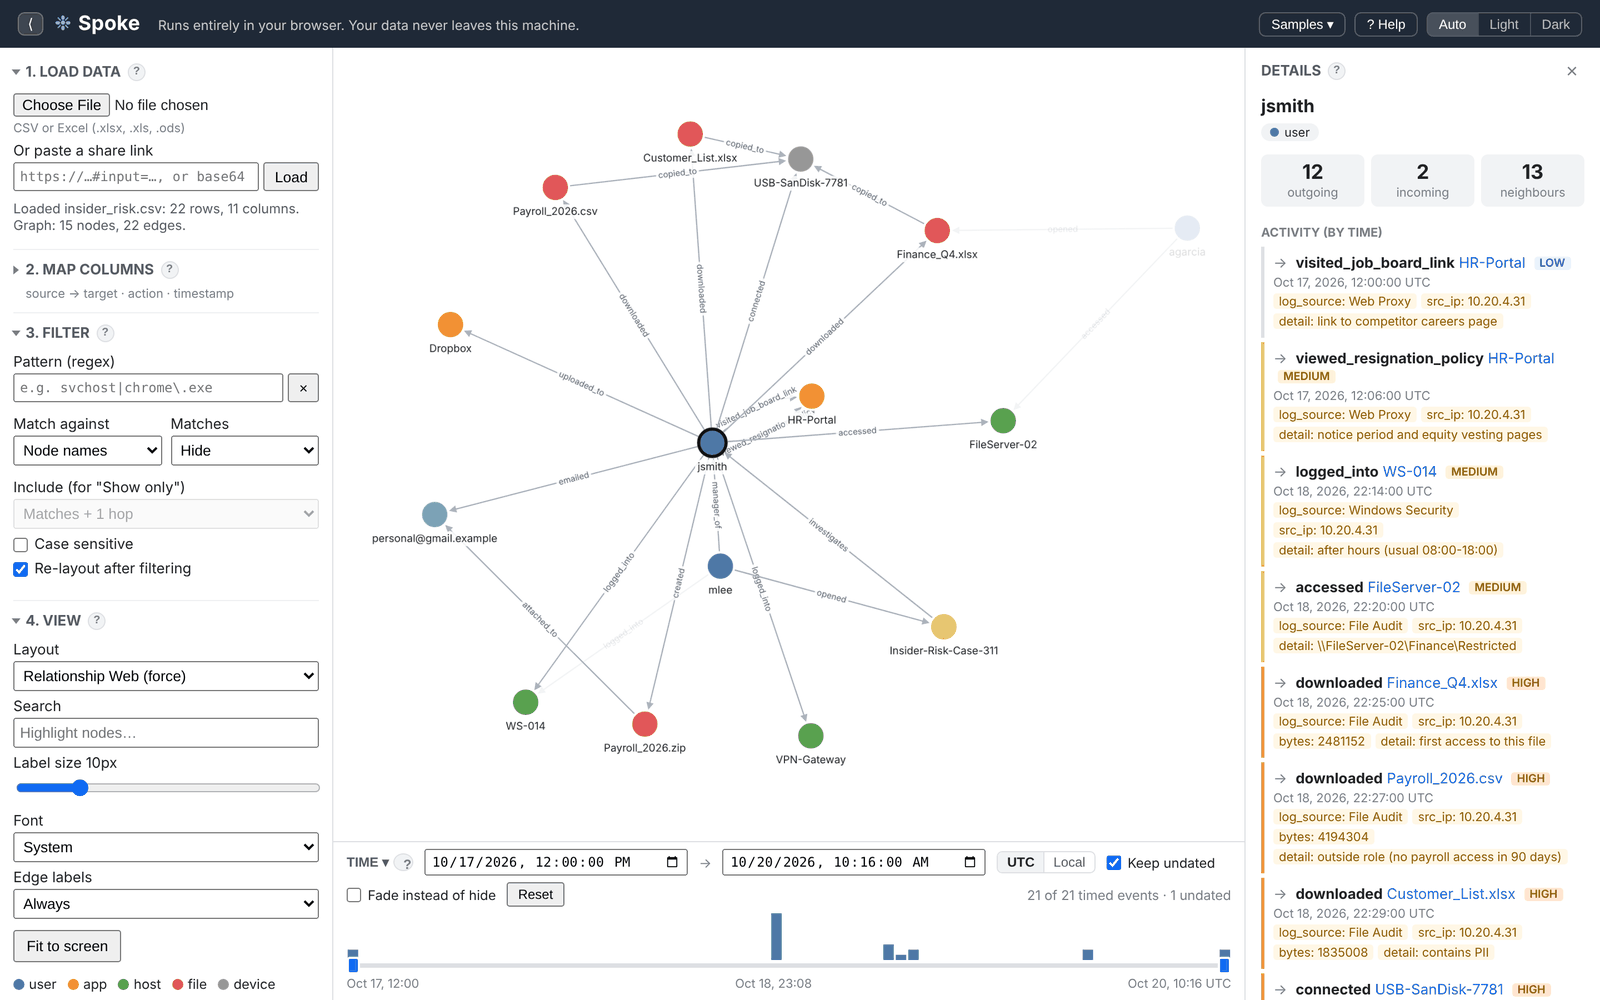
Task: Open the Samples dropdown menu
Action: [1302, 24]
